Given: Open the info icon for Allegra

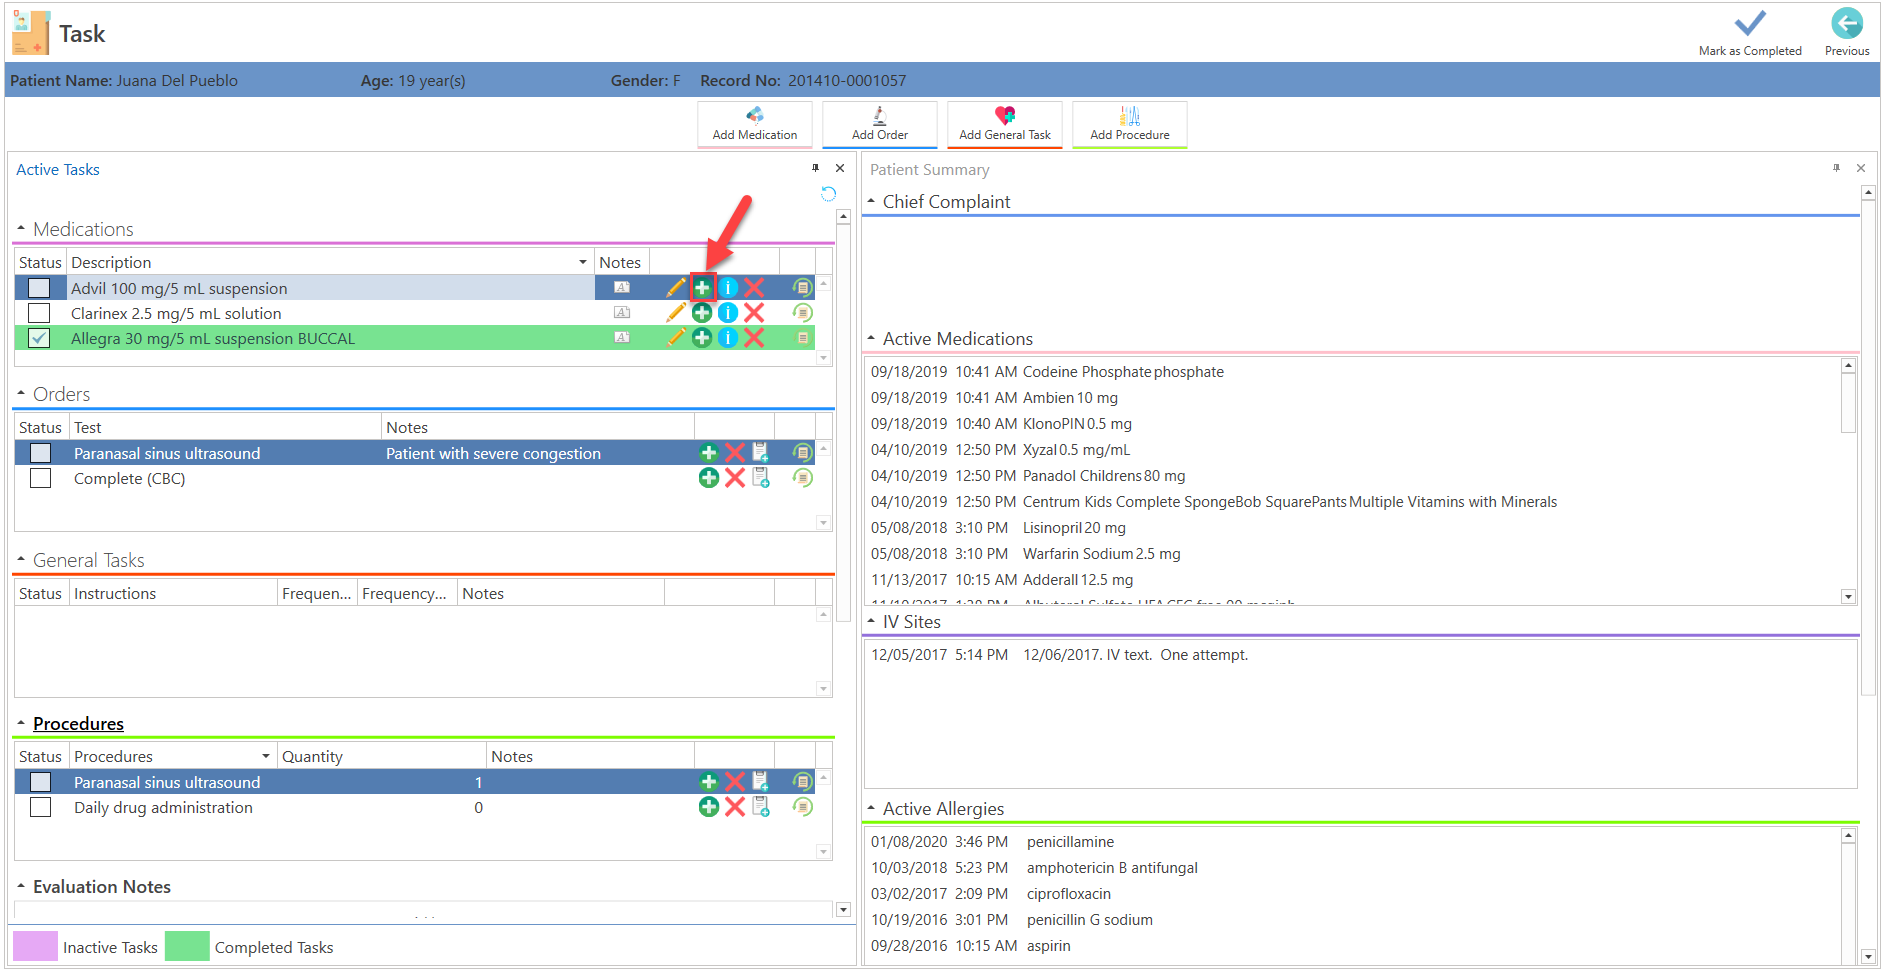Looking at the screenshot, I should tap(728, 338).
